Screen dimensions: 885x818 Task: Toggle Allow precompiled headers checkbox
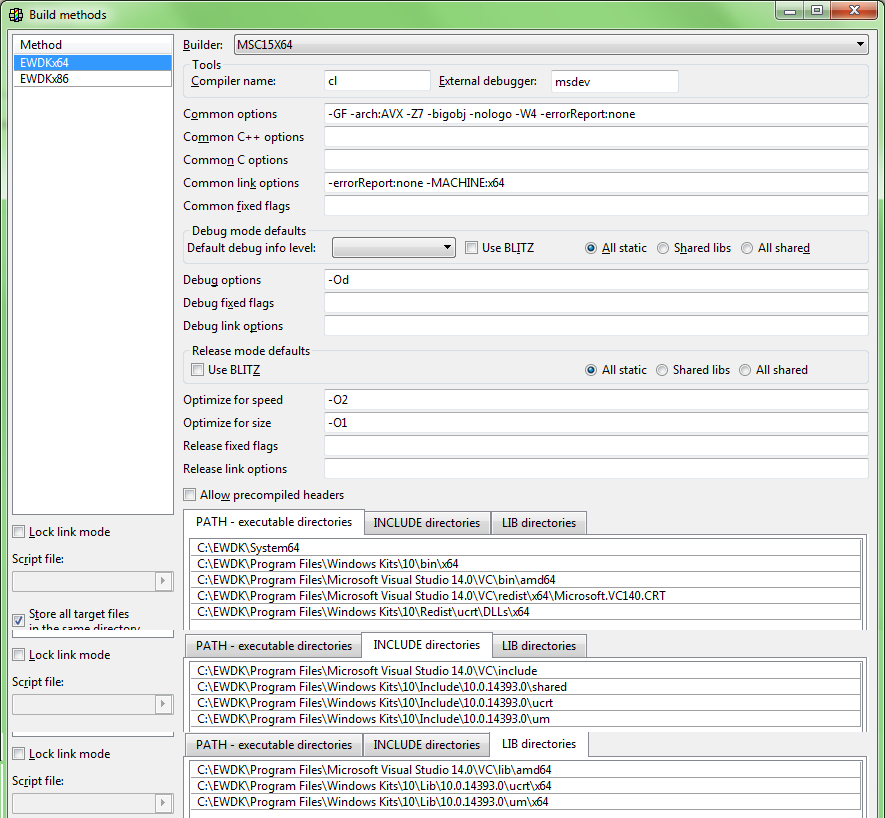(x=190, y=495)
